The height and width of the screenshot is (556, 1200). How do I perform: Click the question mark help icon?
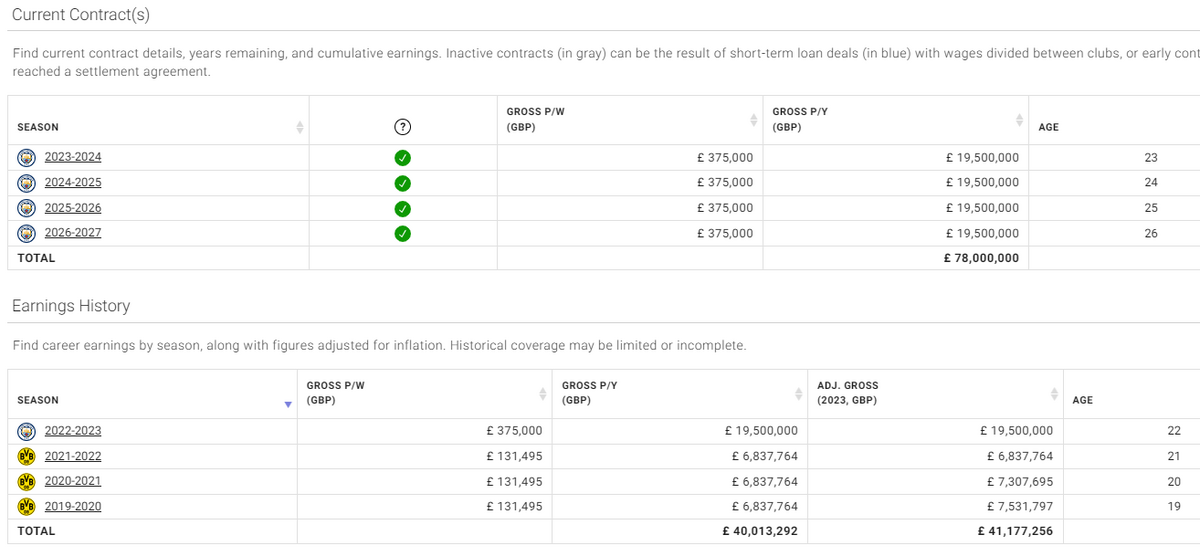(402, 127)
